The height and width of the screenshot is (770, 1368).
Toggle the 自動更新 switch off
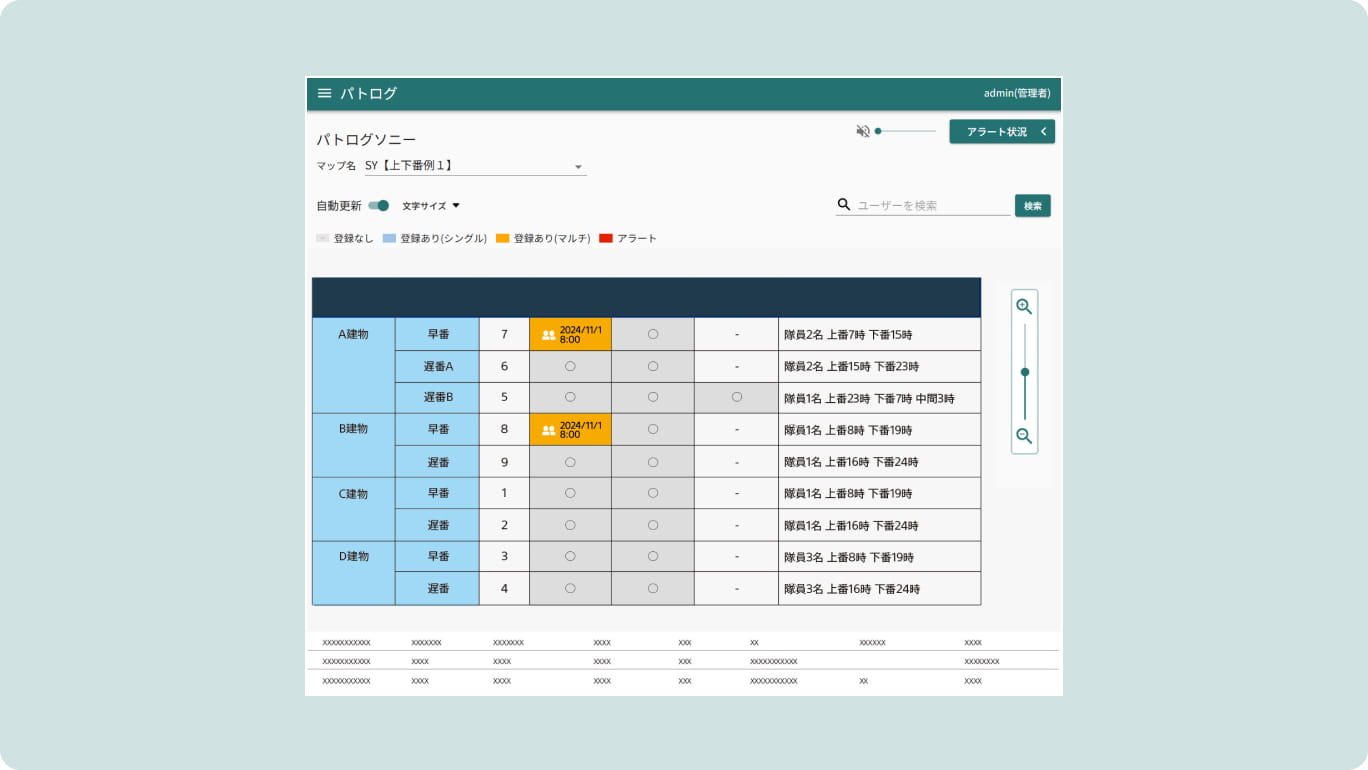point(379,206)
